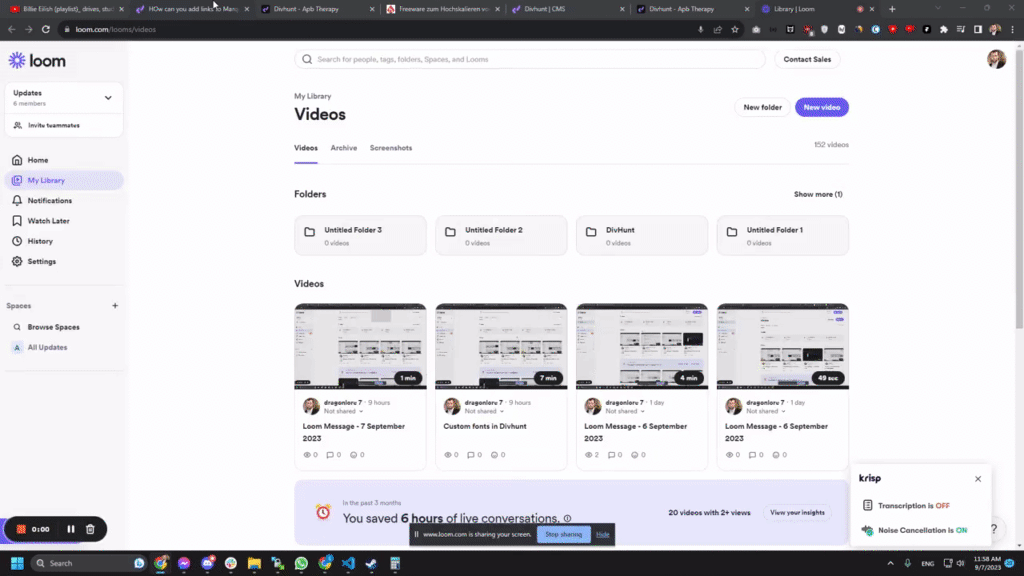Switch to the Billie Eilish playlist browser tab
The image size is (1024, 576).
66,9
